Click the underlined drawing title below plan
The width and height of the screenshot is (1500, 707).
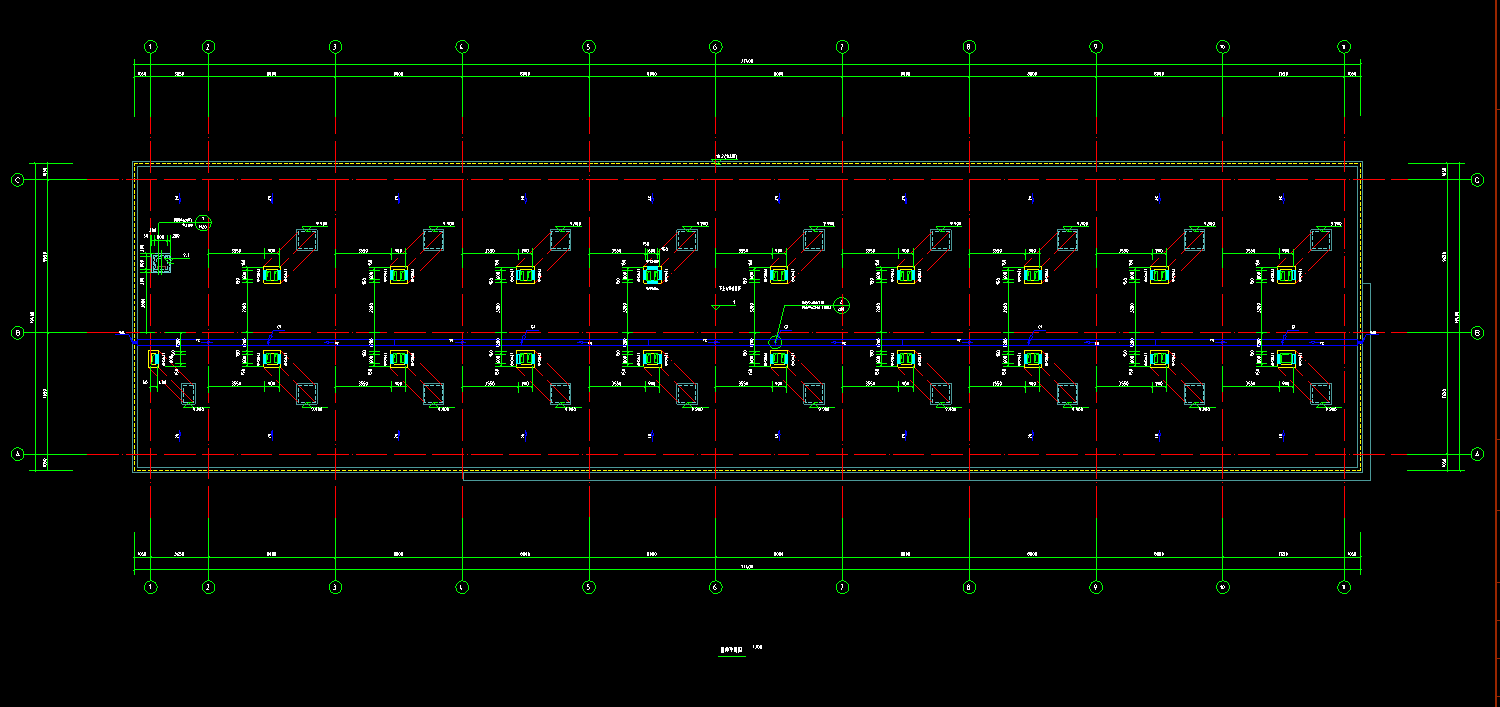[x=733, y=648]
